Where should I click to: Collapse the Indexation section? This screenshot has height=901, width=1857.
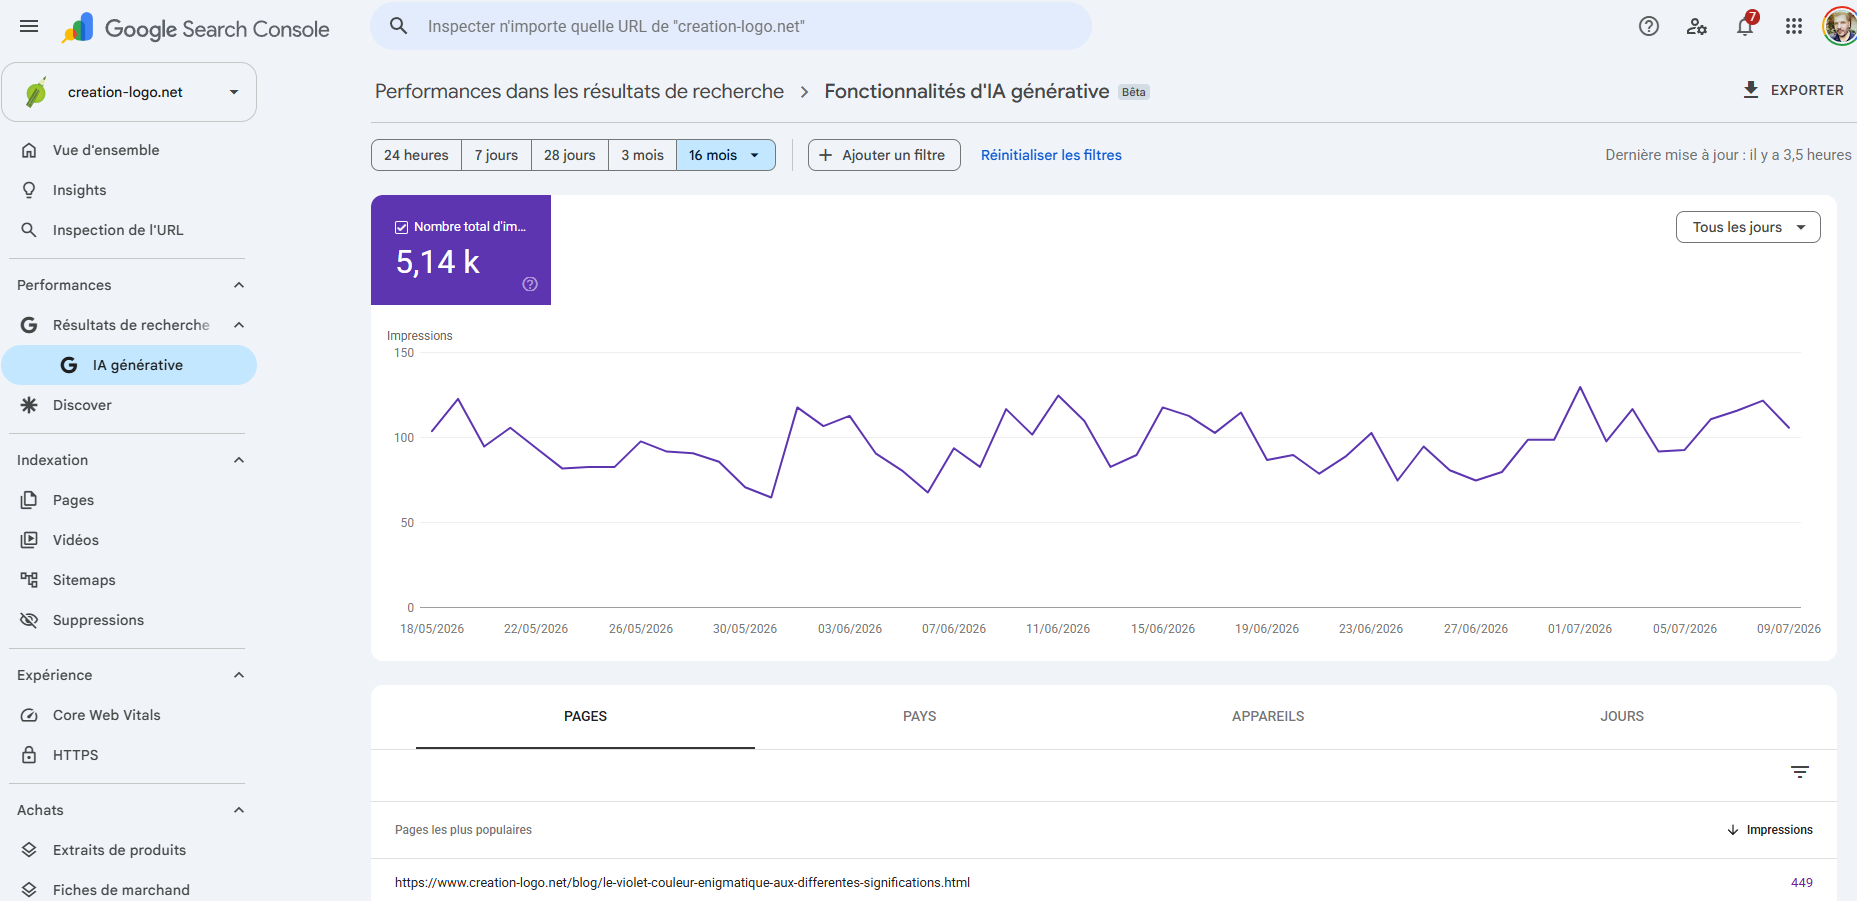[x=239, y=460]
